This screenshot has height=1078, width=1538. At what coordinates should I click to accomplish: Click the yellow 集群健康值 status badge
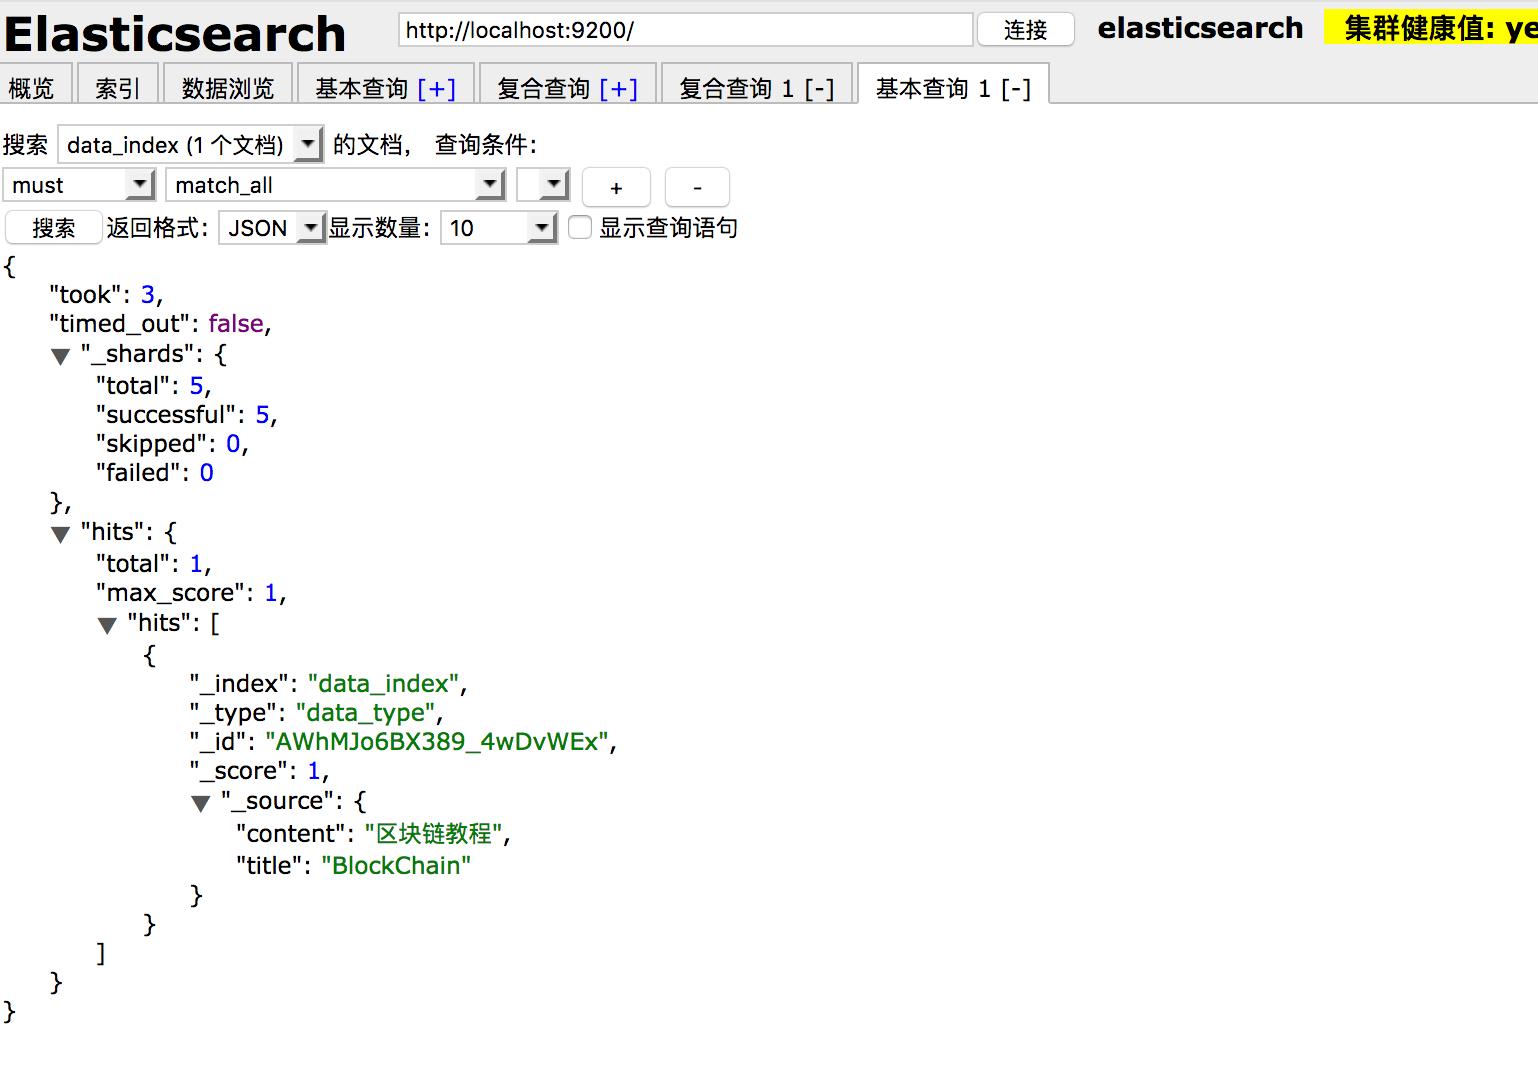[1431, 28]
